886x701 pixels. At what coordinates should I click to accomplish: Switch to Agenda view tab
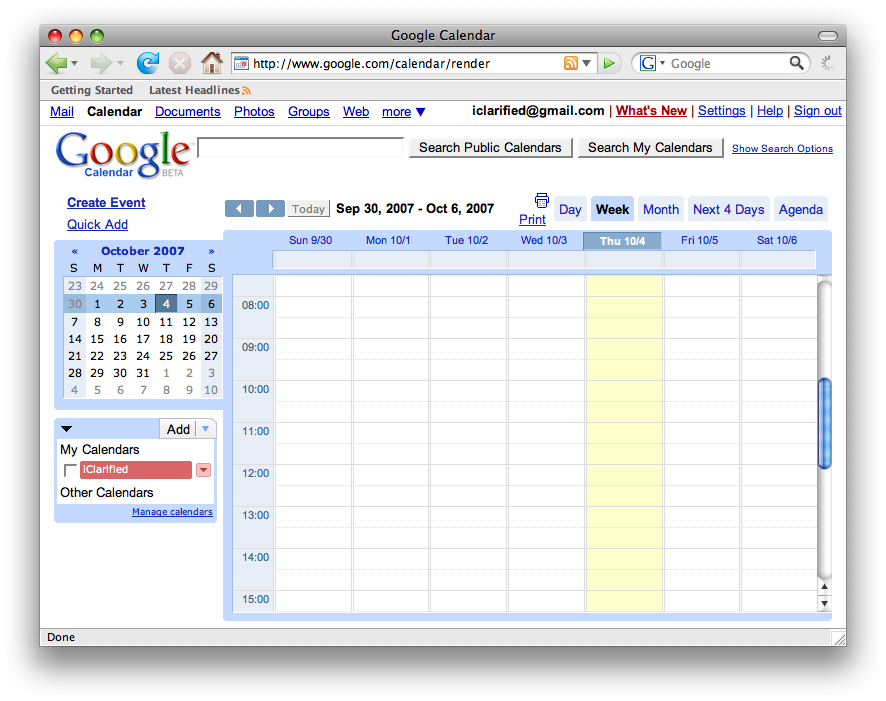coord(800,209)
